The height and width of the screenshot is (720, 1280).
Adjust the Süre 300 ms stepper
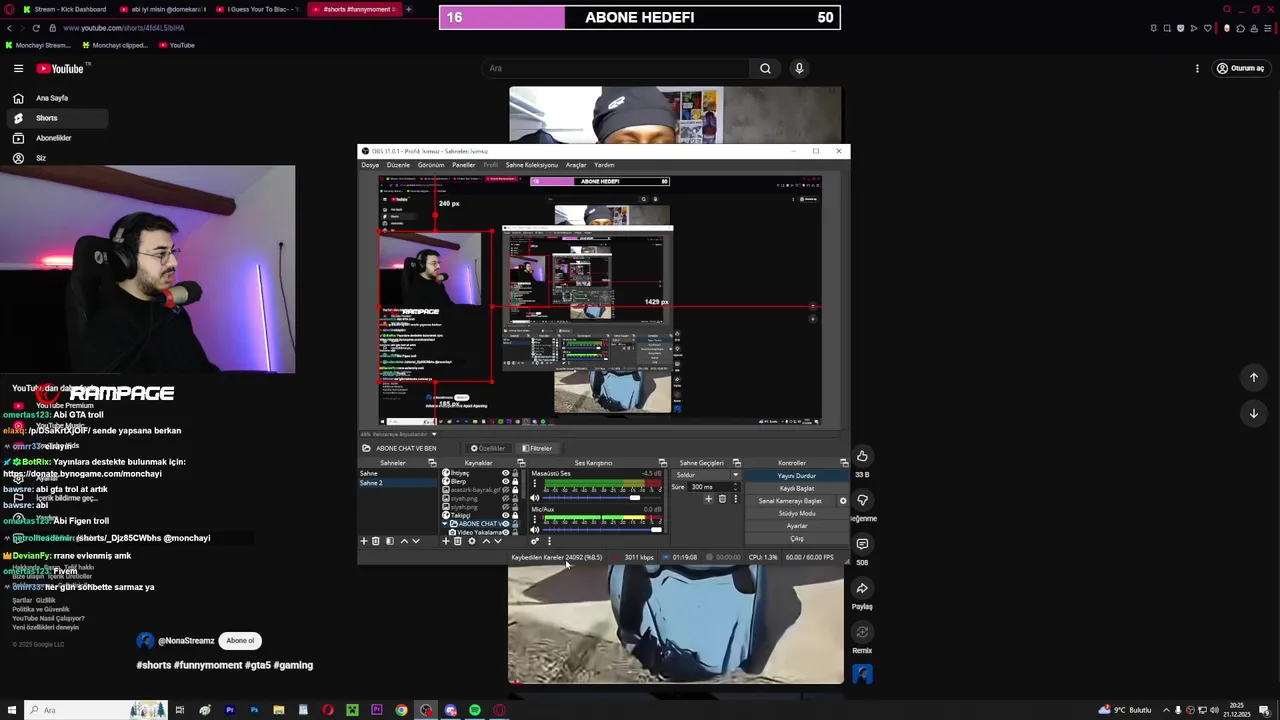(x=735, y=487)
